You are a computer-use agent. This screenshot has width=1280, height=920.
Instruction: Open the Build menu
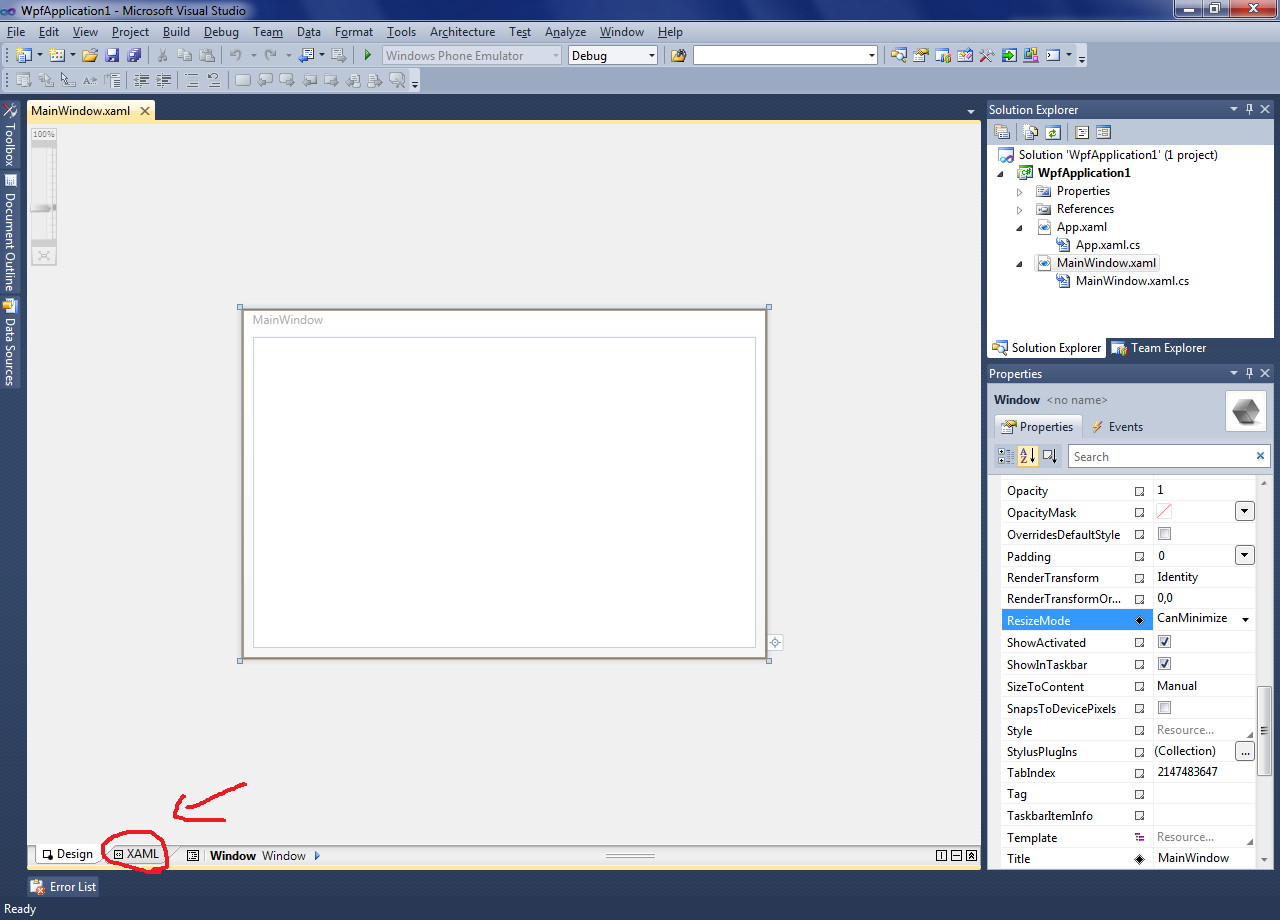(176, 32)
